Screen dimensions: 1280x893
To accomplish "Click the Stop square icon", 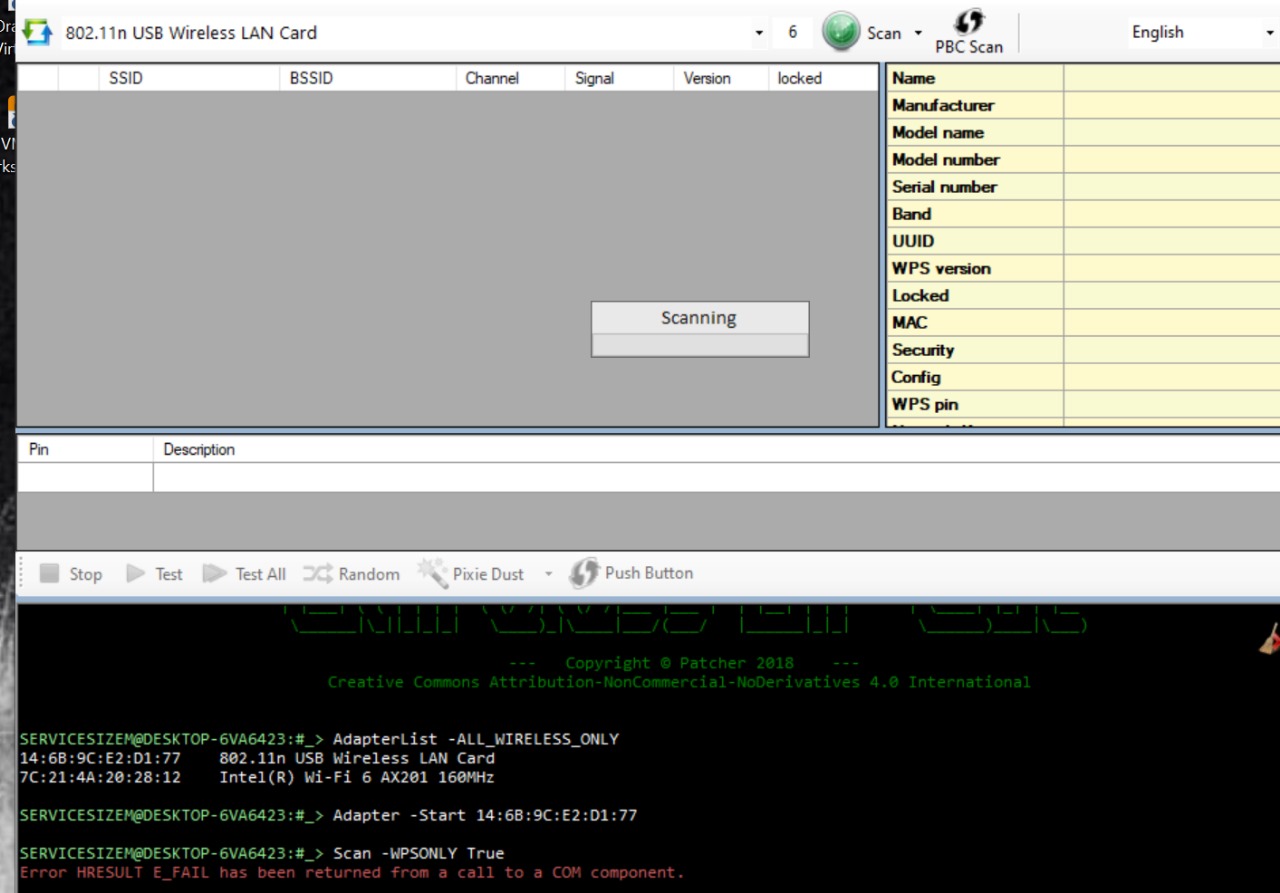I will tap(49, 573).
